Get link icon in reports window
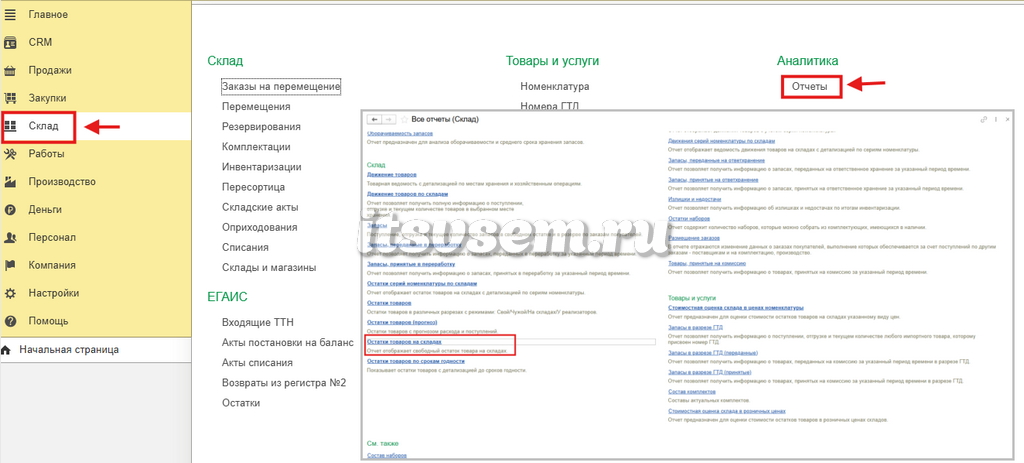 point(984,120)
